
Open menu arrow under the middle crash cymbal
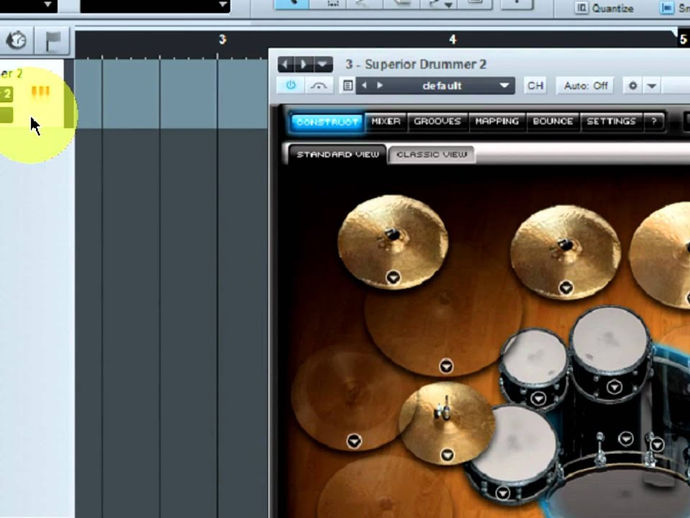click(566, 288)
